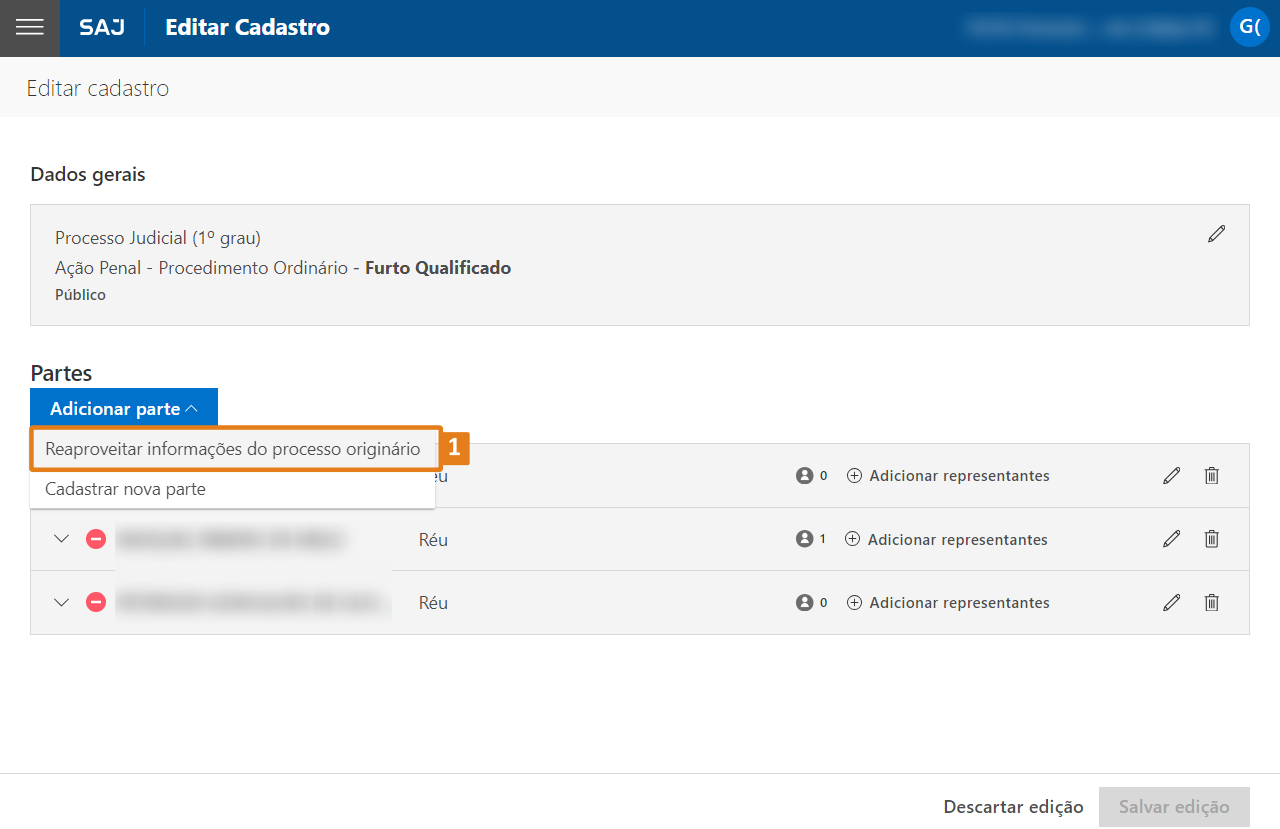
Task: Click red minus icon on second party
Action: pyautogui.click(x=96, y=539)
